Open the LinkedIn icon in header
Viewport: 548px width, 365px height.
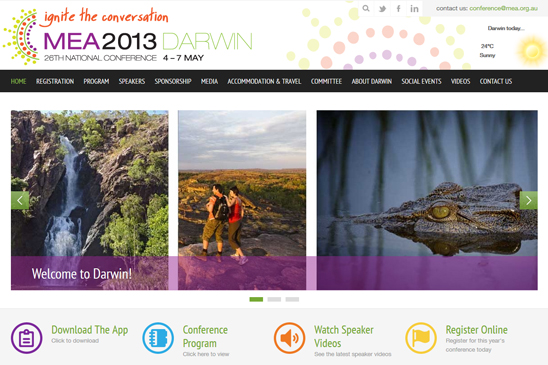coord(414,9)
